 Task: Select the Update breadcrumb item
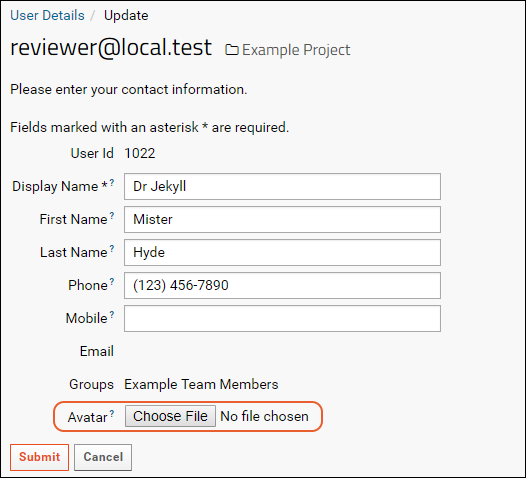click(126, 15)
